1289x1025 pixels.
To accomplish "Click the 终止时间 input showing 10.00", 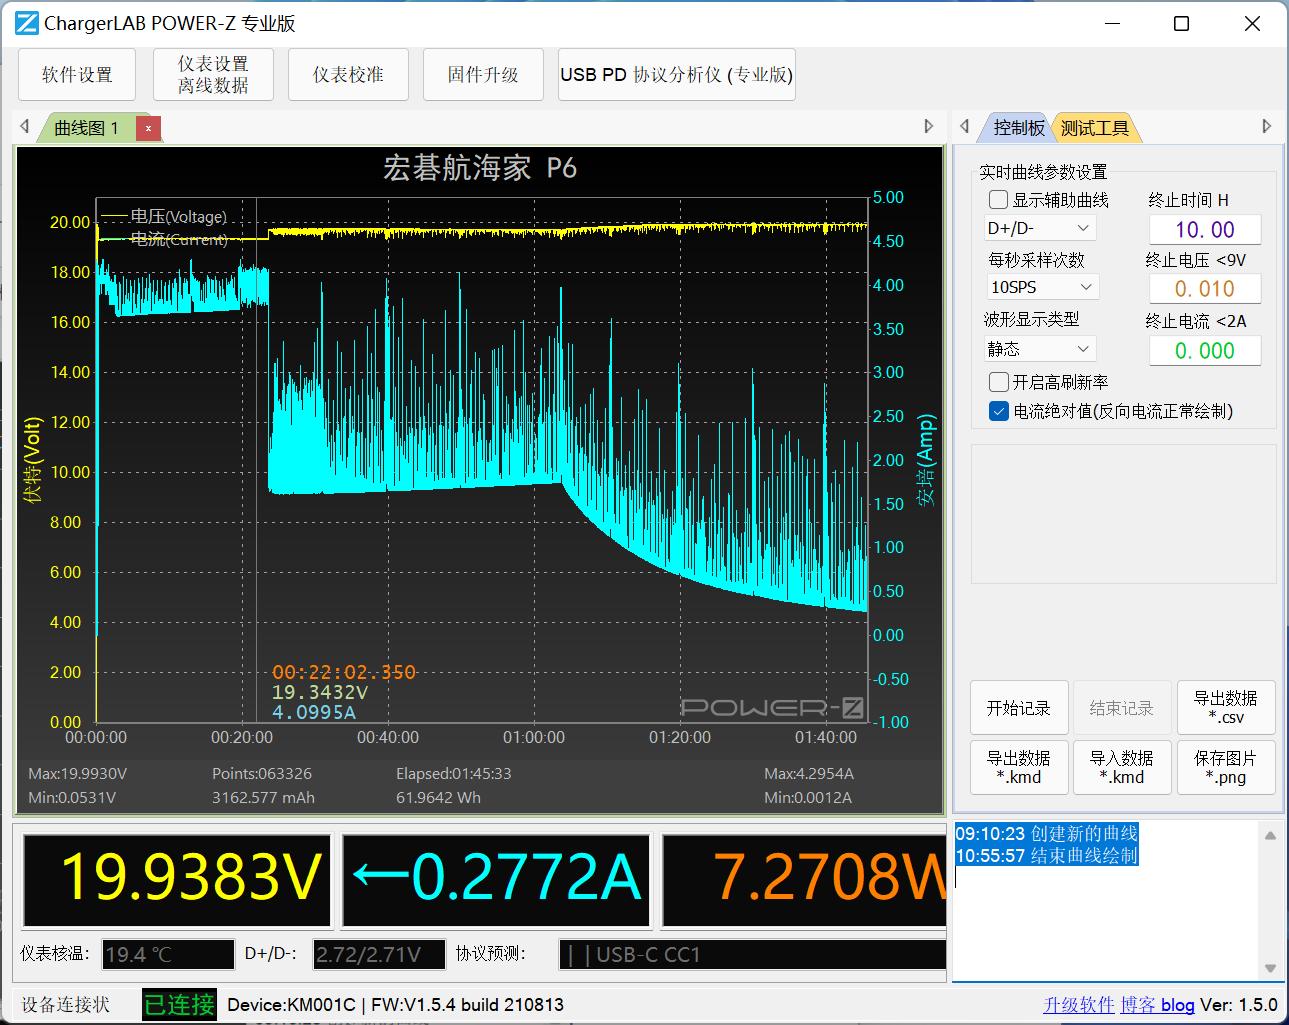I will point(1205,229).
